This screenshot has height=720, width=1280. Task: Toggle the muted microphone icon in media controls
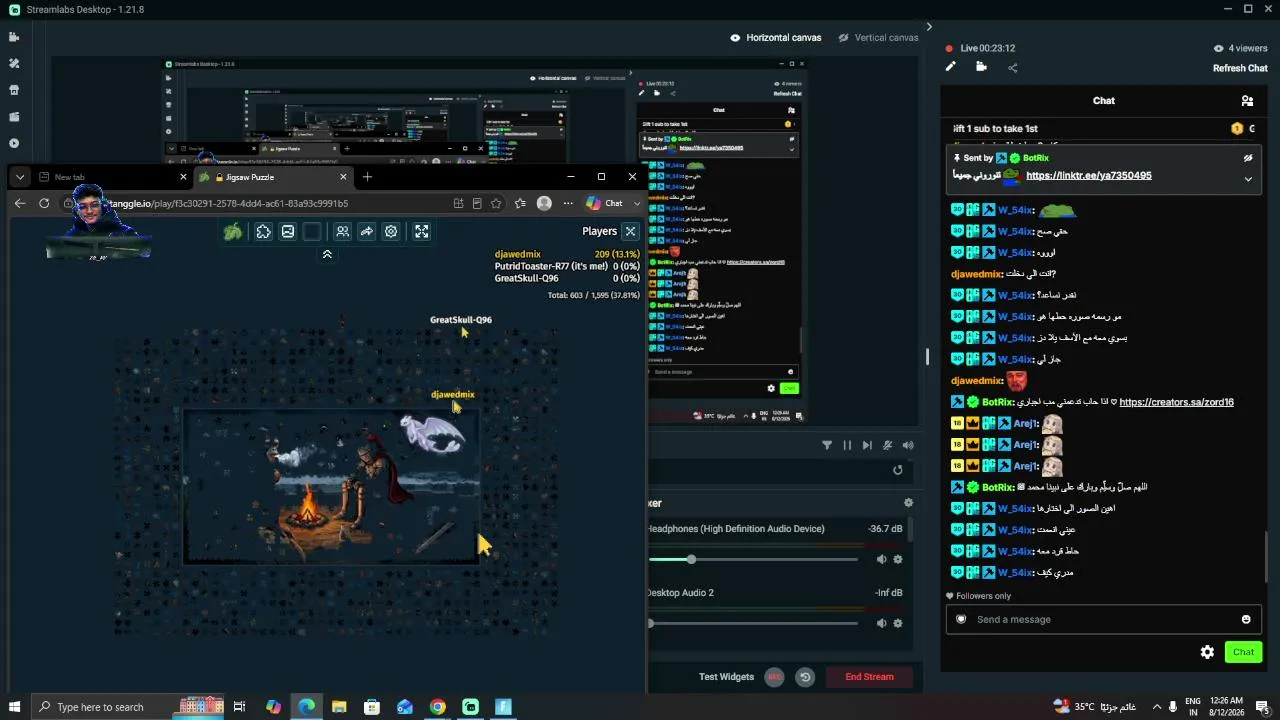coord(888,445)
